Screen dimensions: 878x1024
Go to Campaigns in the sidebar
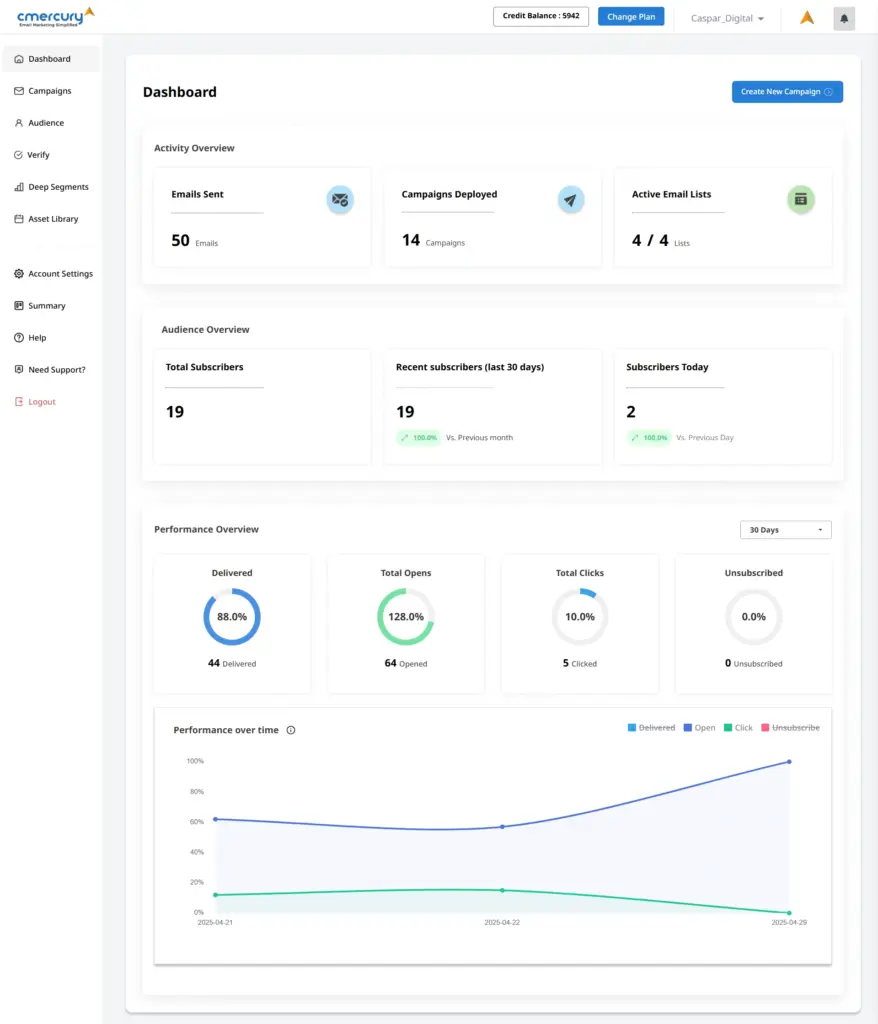click(49, 91)
